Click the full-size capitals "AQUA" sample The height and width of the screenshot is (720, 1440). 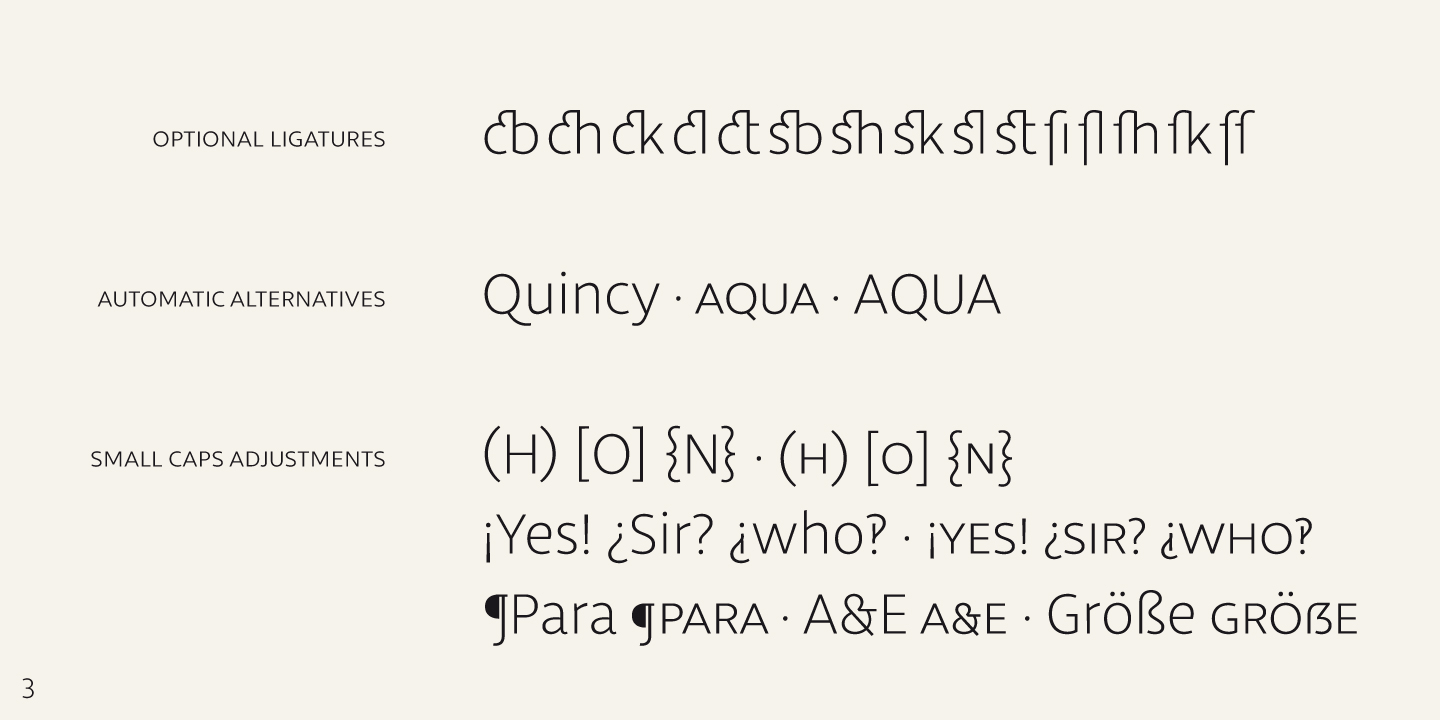(927, 296)
